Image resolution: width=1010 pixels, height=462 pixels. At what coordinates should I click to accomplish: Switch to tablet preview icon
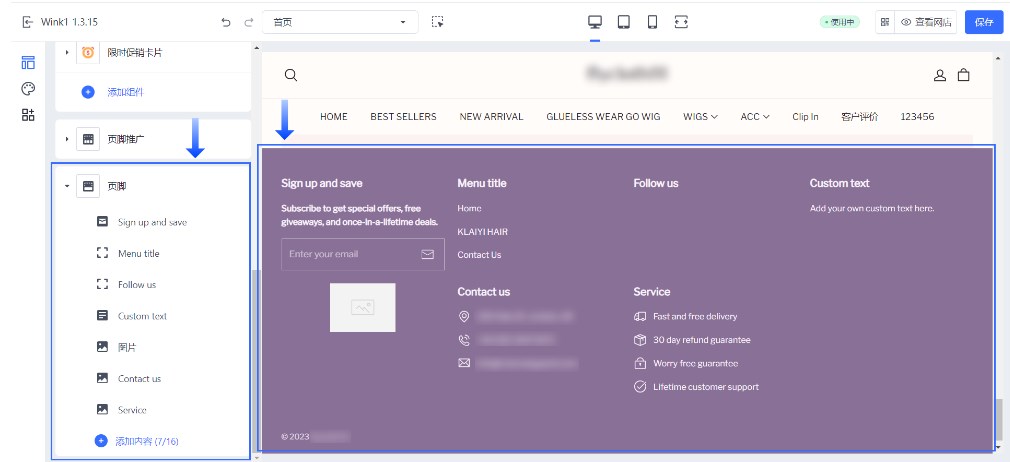(624, 22)
